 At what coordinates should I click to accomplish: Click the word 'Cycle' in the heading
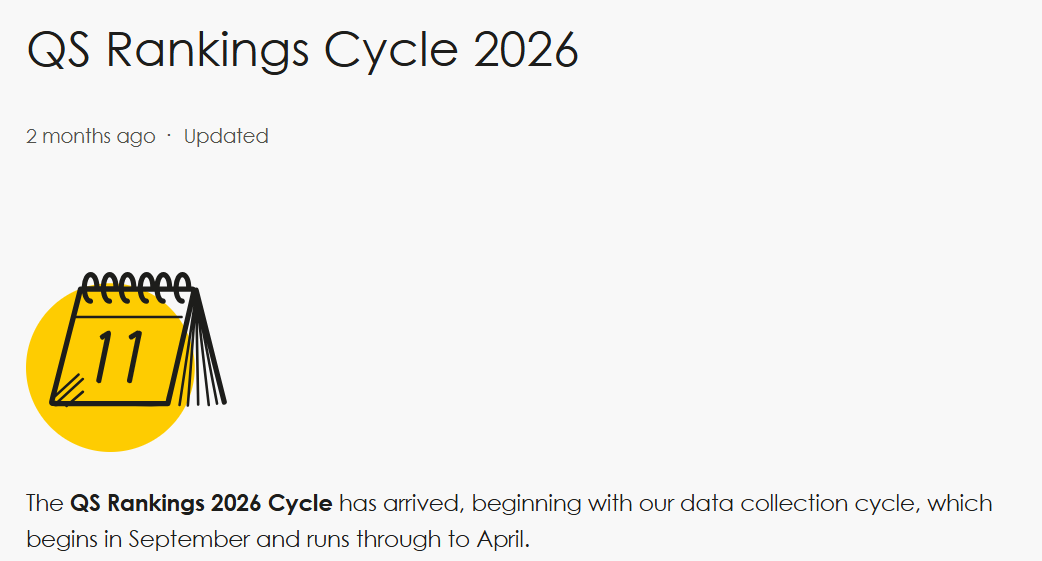coord(391,52)
